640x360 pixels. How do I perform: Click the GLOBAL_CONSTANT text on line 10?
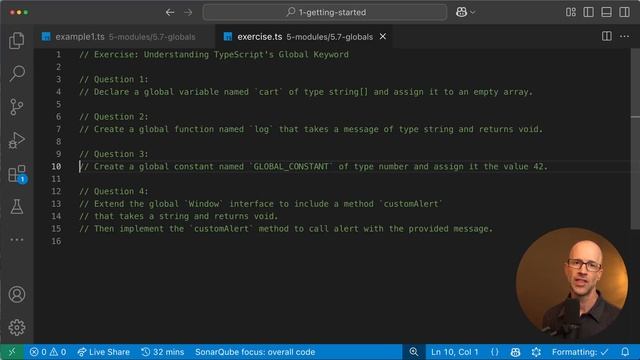pyautogui.click(x=291, y=167)
